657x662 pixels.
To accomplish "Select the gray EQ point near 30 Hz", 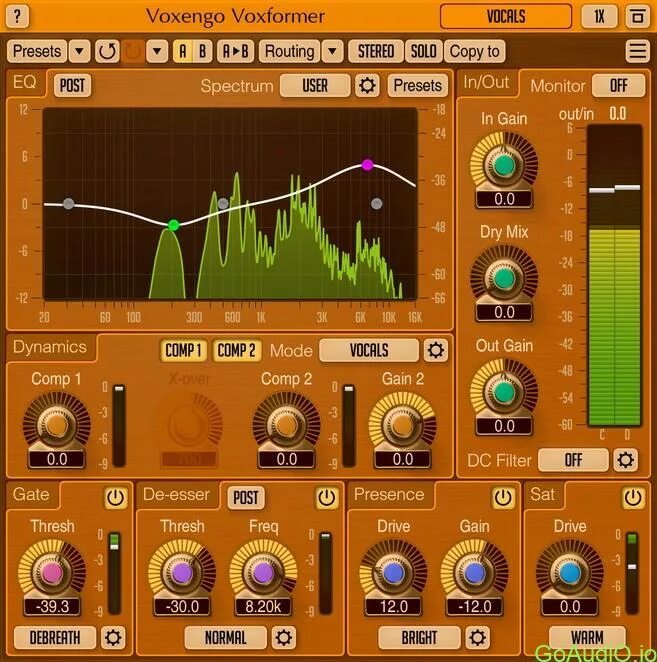I will [68, 204].
